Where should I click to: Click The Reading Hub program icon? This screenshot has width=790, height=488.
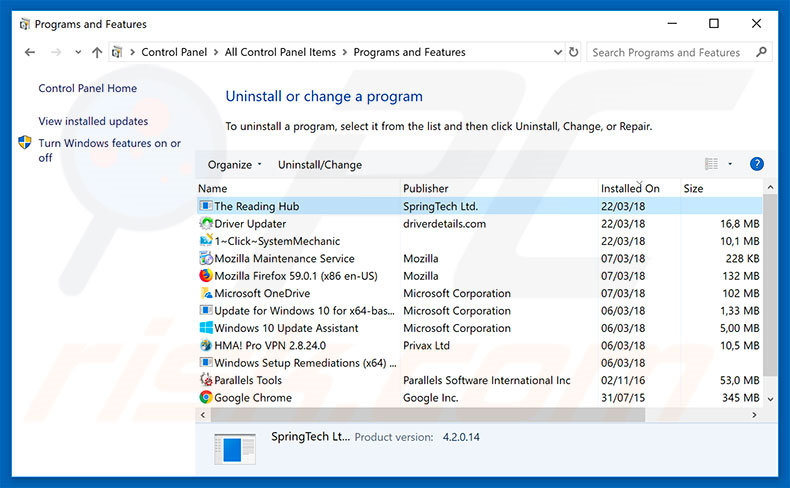pyautogui.click(x=206, y=206)
